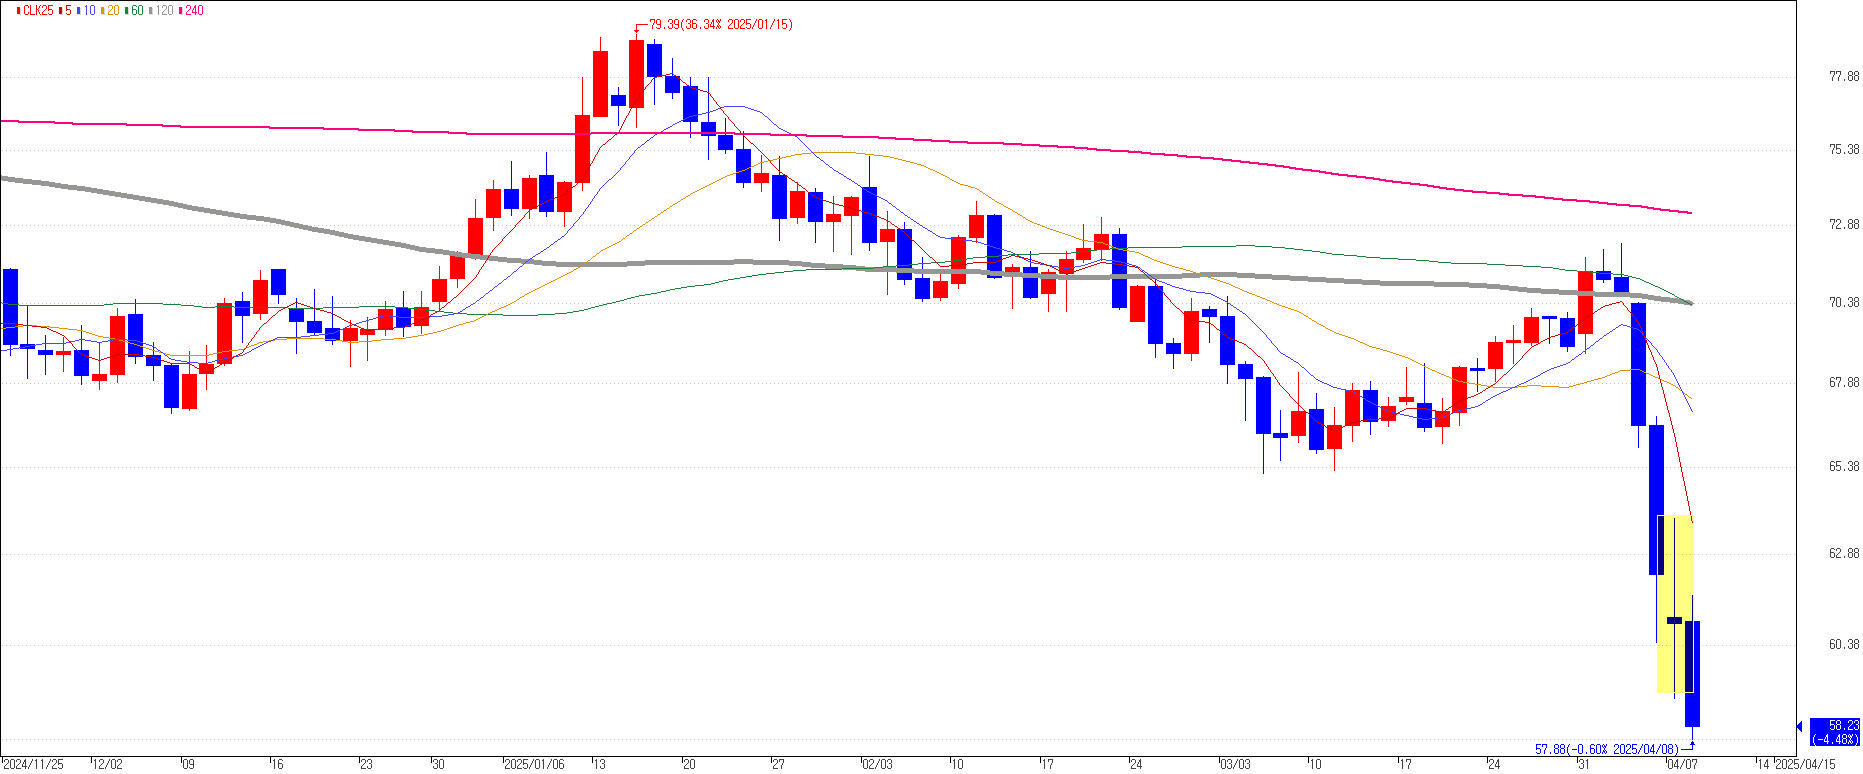Toggle the blue 10-period MA legend
The height and width of the screenshot is (774, 1863).
click(x=88, y=10)
